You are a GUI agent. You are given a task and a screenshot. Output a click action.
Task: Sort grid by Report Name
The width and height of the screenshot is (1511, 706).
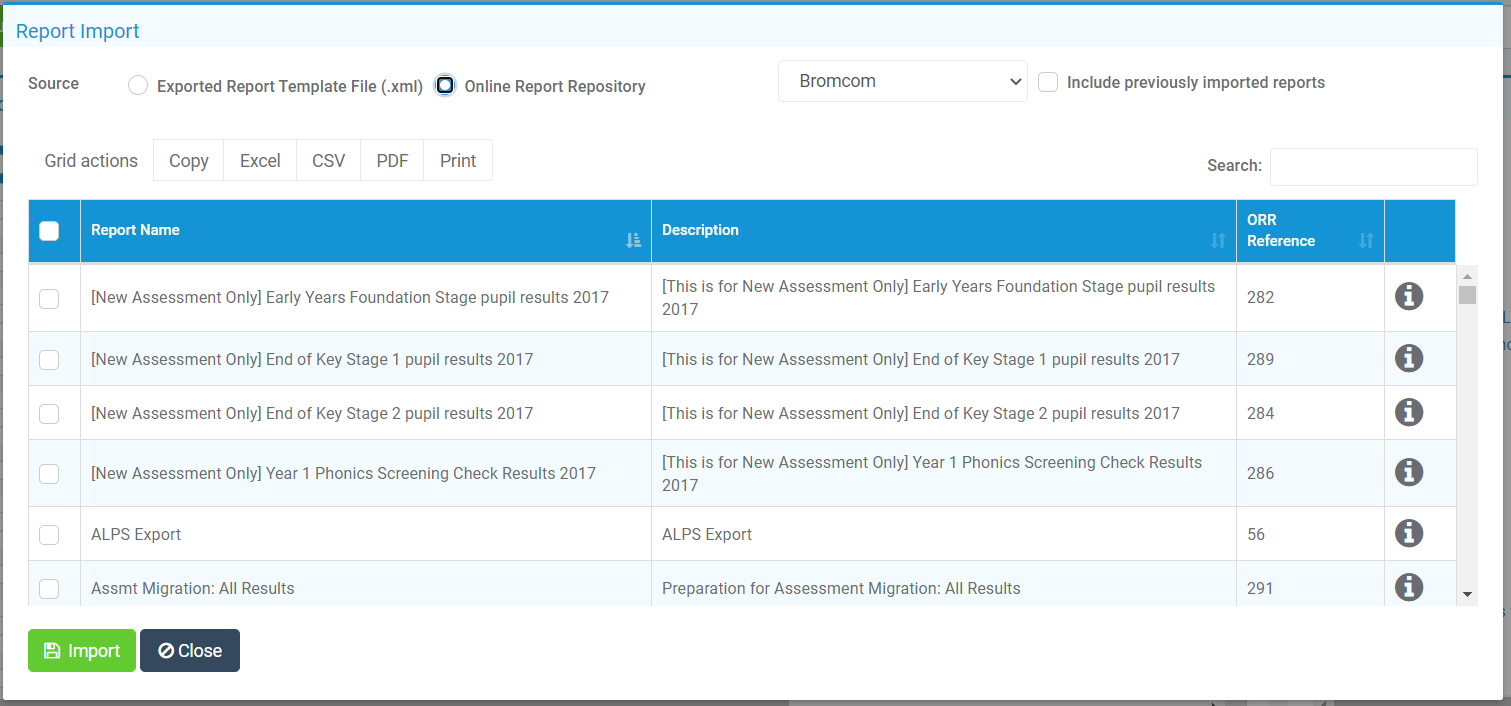(x=633, y=240)
